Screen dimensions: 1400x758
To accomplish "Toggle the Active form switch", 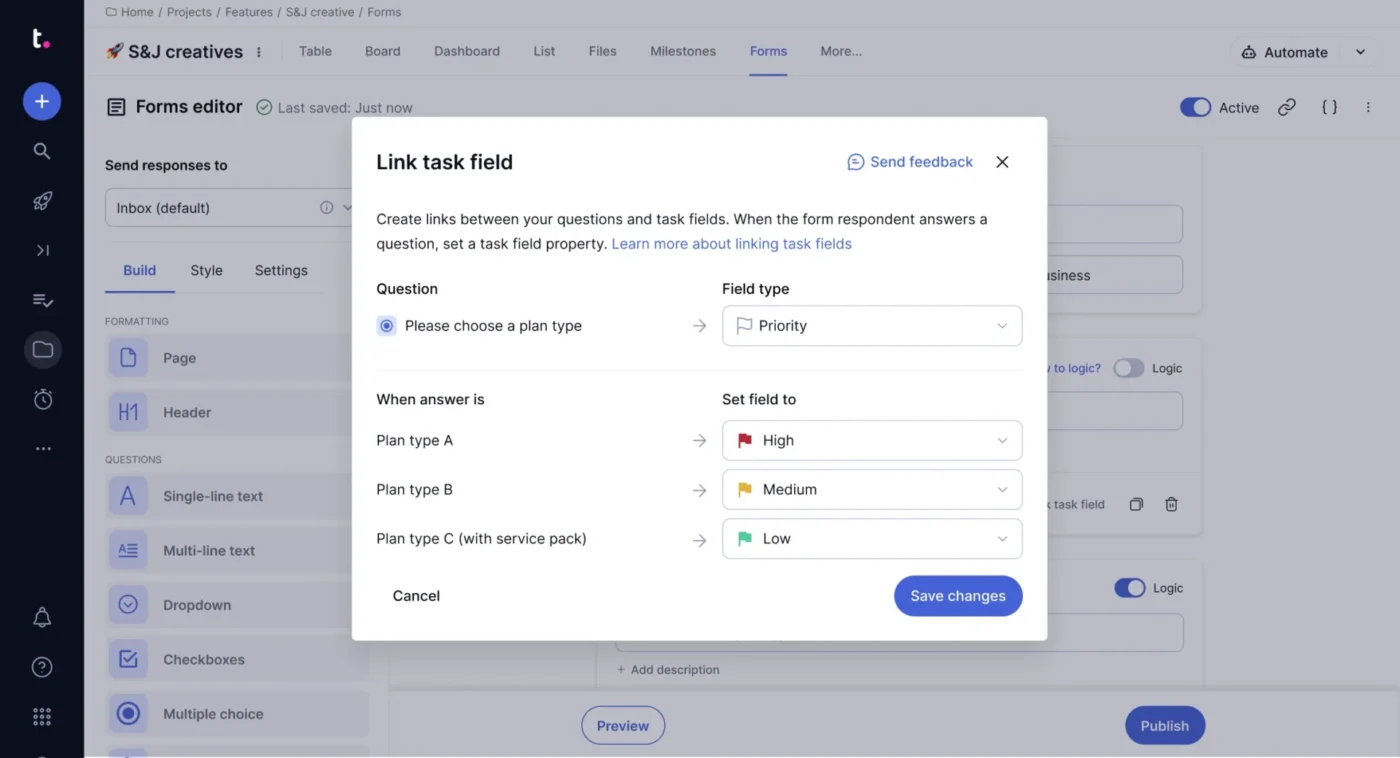I will (1195, 107).
